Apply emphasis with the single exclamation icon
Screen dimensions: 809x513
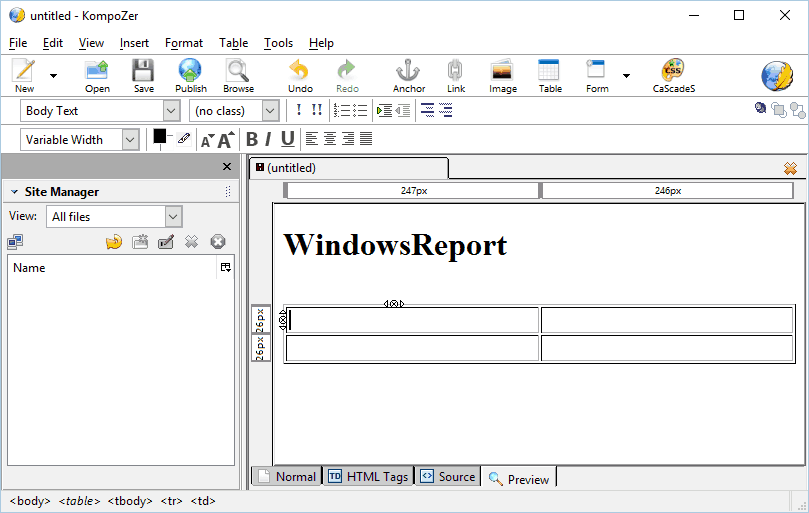coord(299,110)
